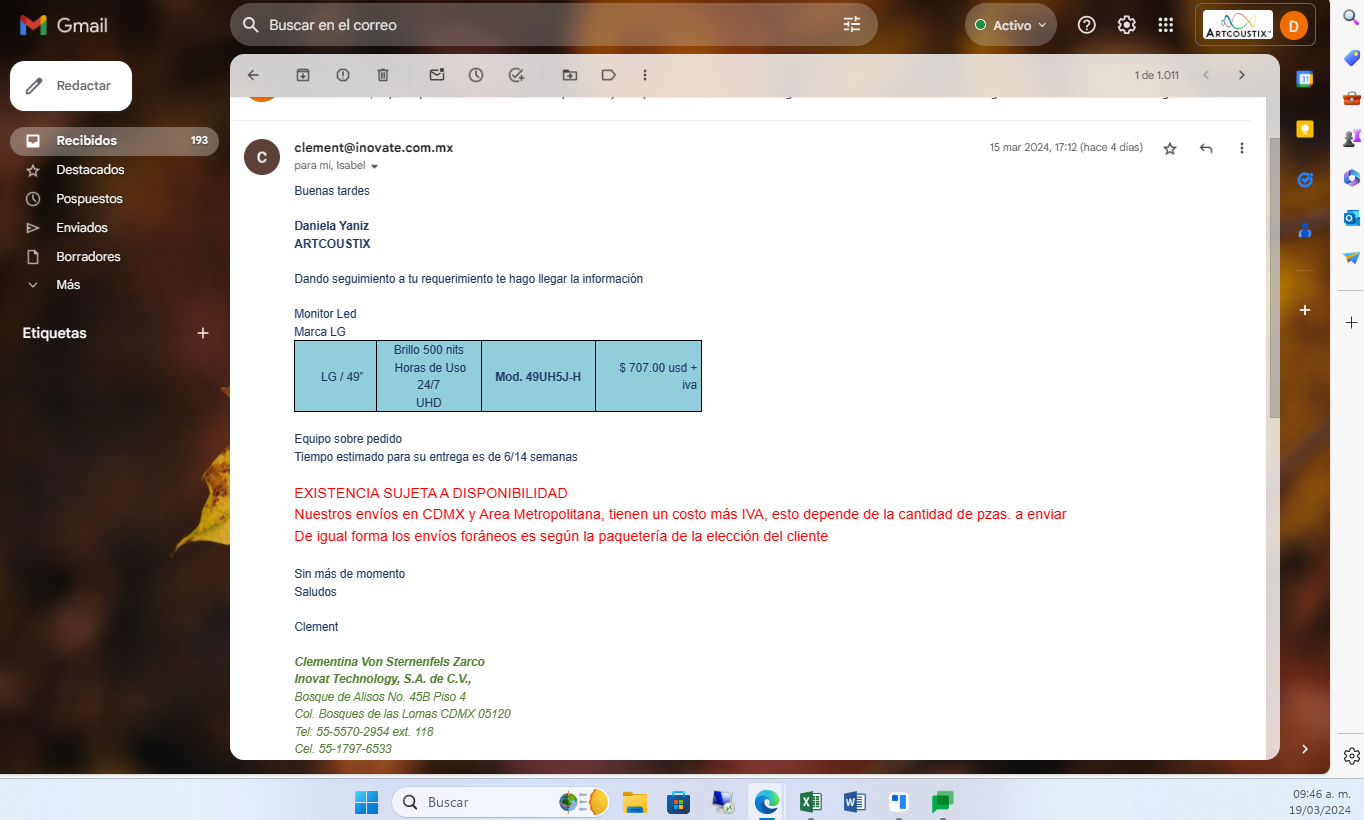1364x820 pixels.
Task: Select the '$ 707.00 usd + iva' price cell
Action: (648, 376)
